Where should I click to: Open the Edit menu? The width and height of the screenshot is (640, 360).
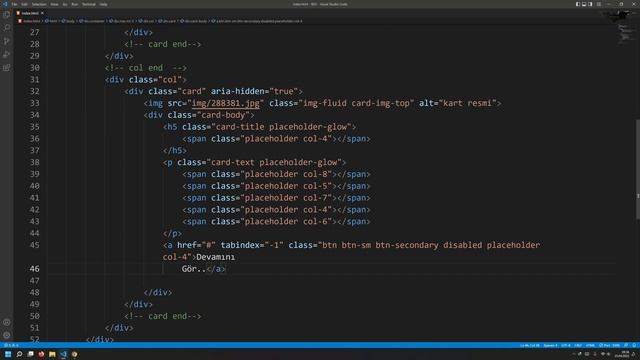point(24,4)
